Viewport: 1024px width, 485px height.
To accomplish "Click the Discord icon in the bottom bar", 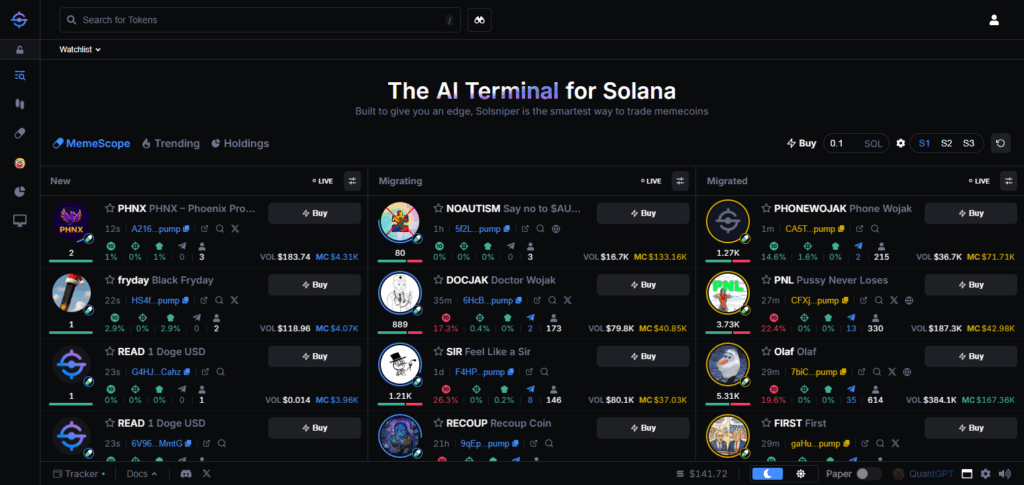I will 183,473.
